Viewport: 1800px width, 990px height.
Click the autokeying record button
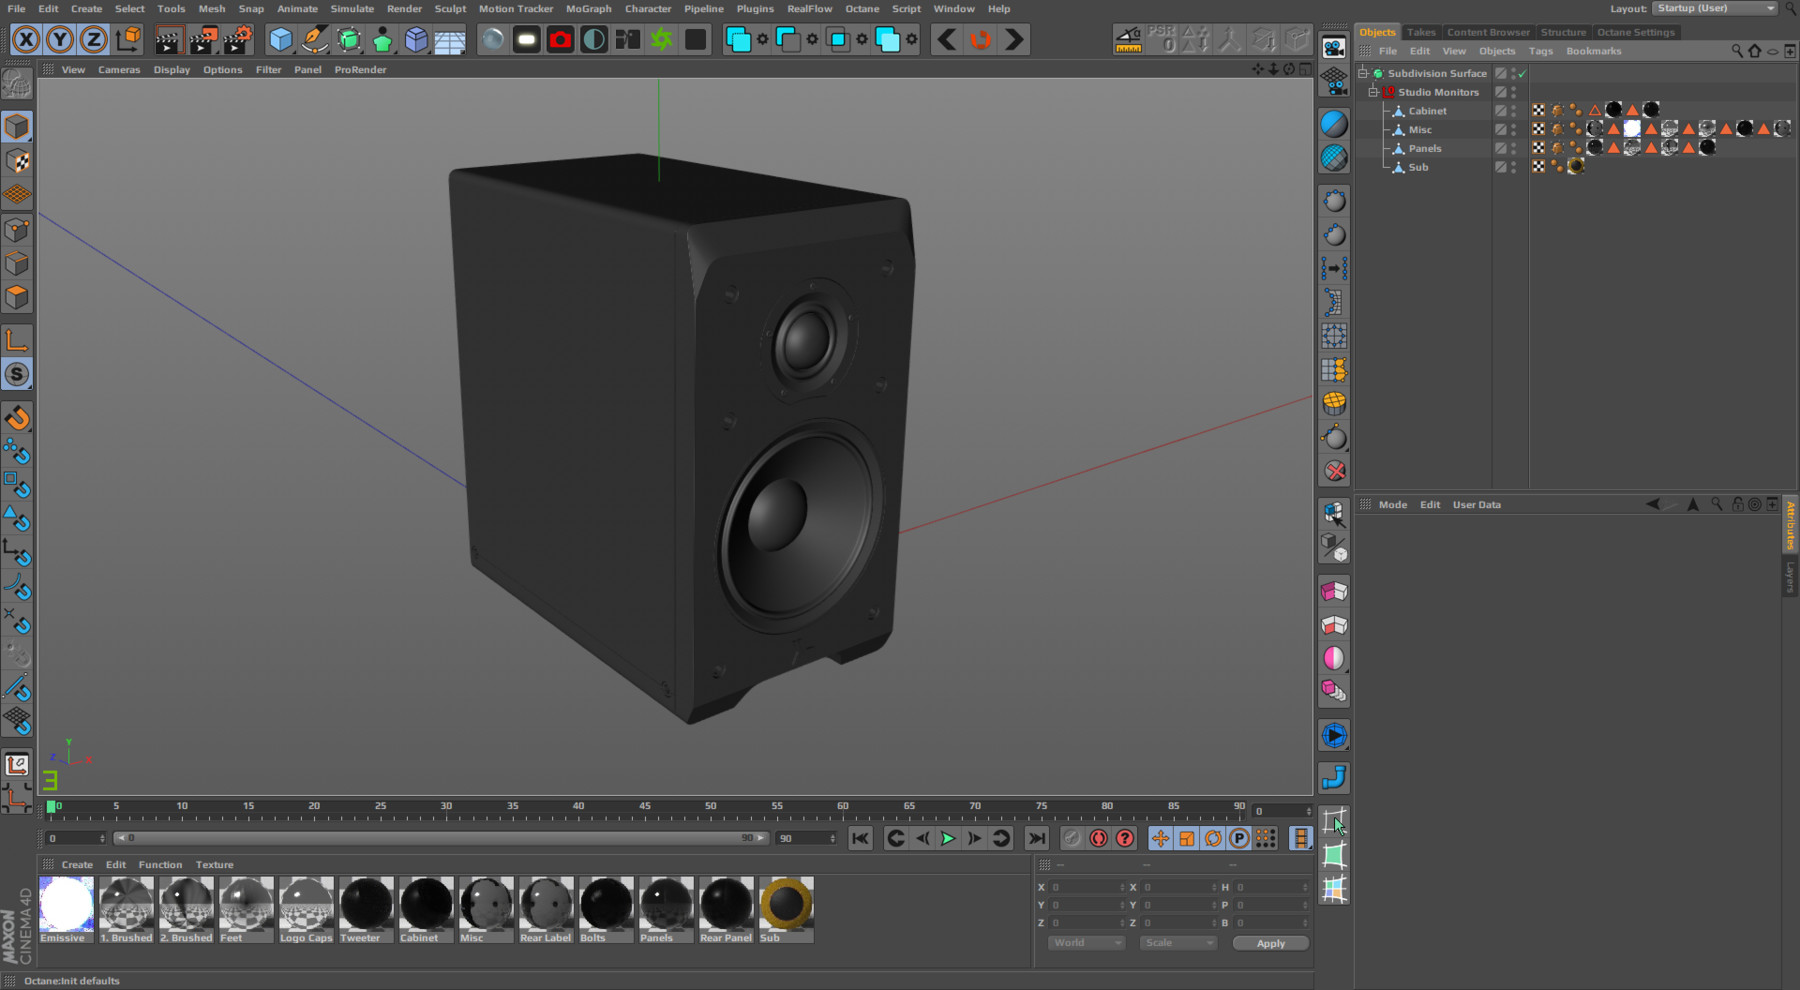point(1099,839)
